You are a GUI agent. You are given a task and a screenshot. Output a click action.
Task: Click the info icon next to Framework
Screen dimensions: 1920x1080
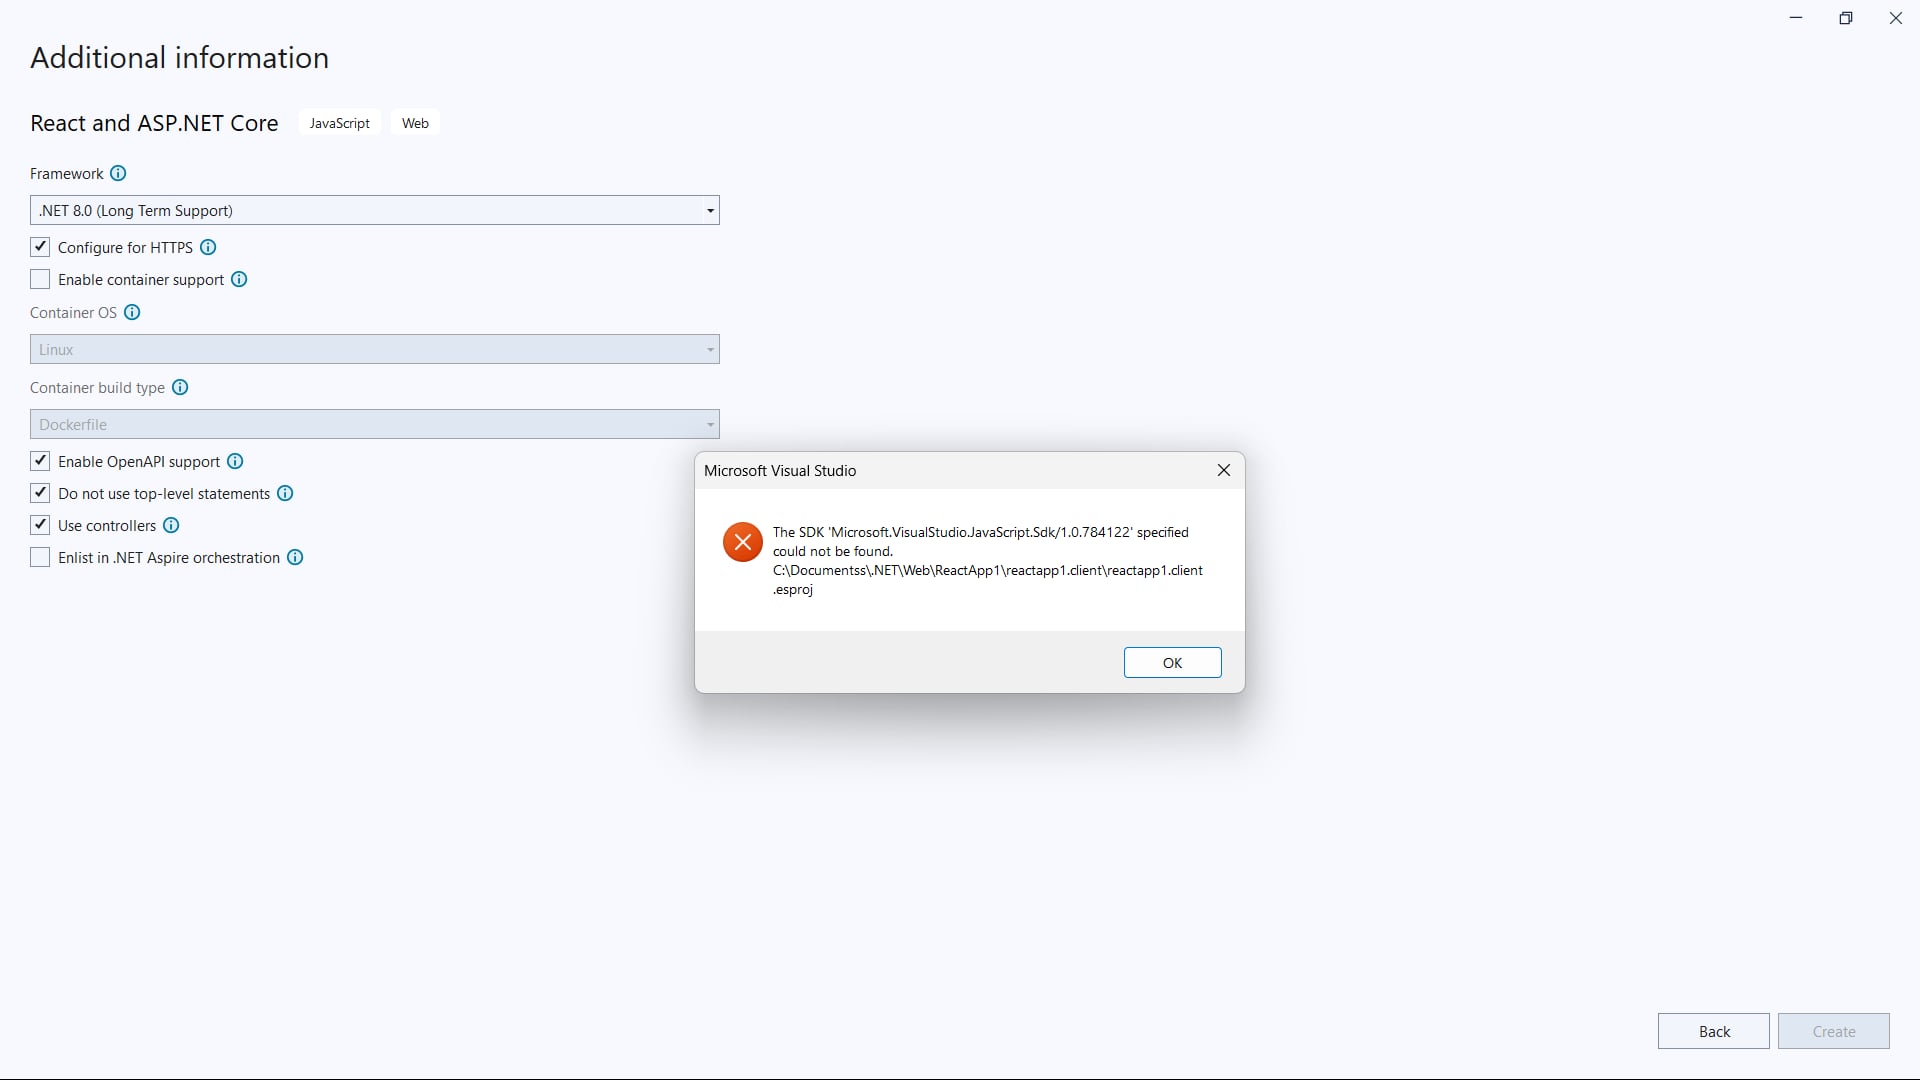tap(118, 173)
